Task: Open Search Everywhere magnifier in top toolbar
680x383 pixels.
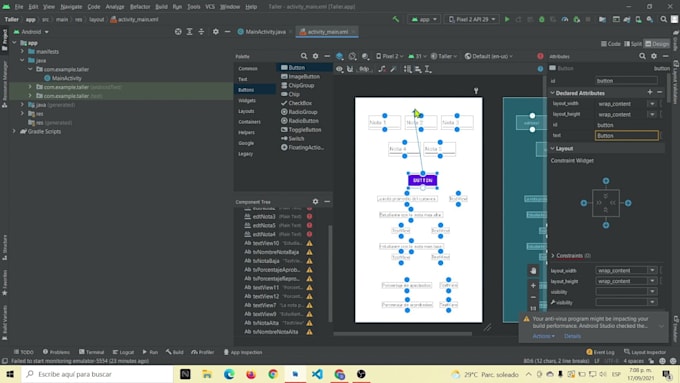Action: [x=664, y=19]
